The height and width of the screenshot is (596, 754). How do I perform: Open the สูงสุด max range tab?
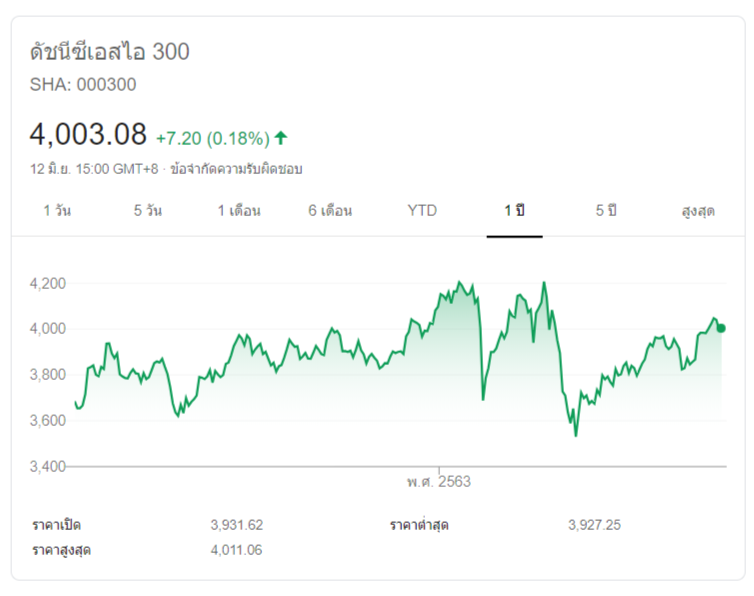tap(698, 211)
